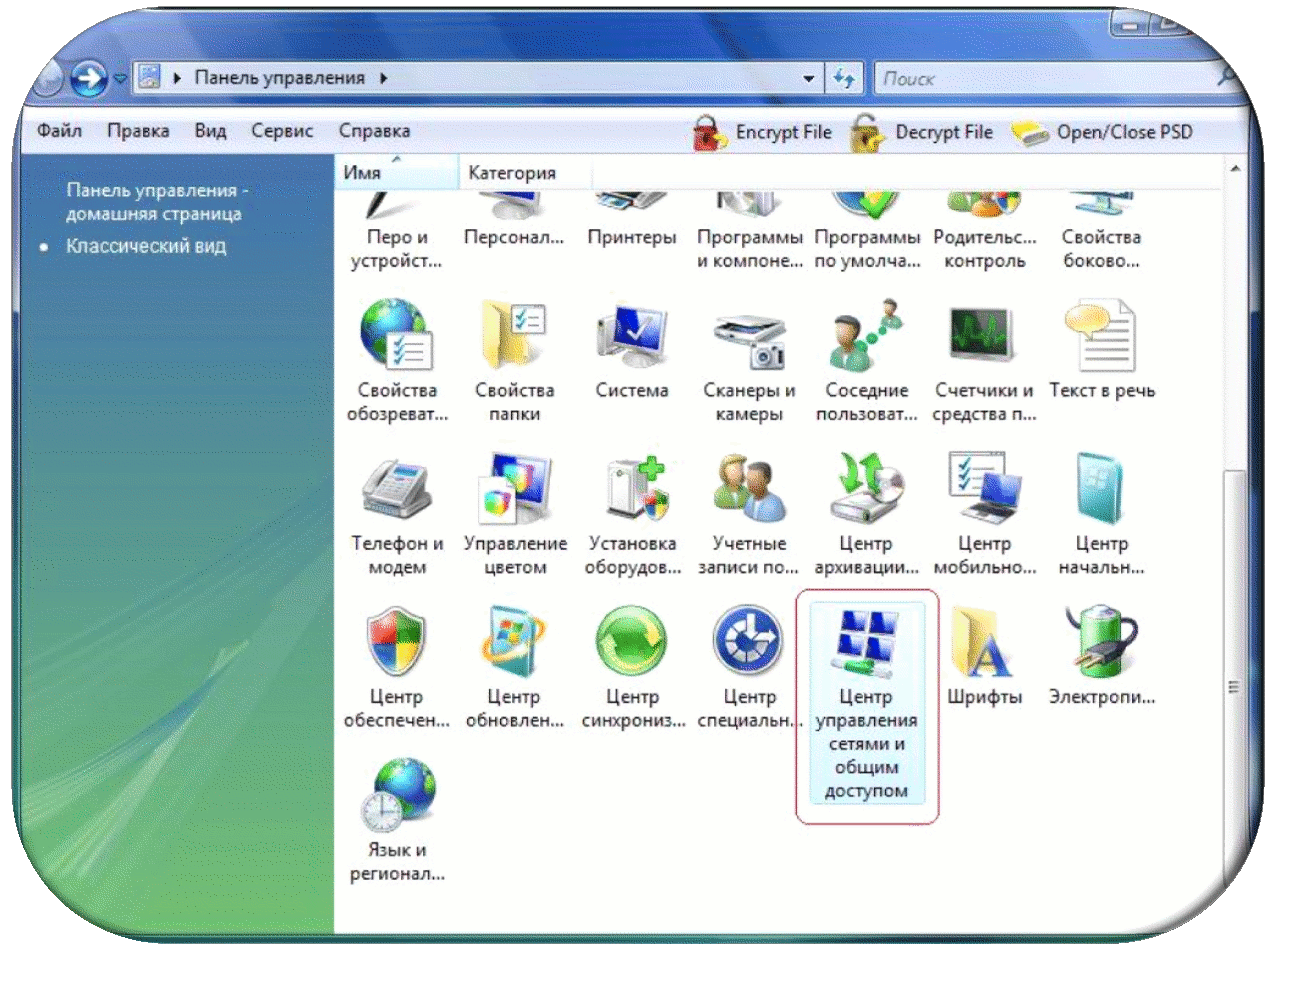
Task: Sort by the Имя column header
Action: pos(398,172)
